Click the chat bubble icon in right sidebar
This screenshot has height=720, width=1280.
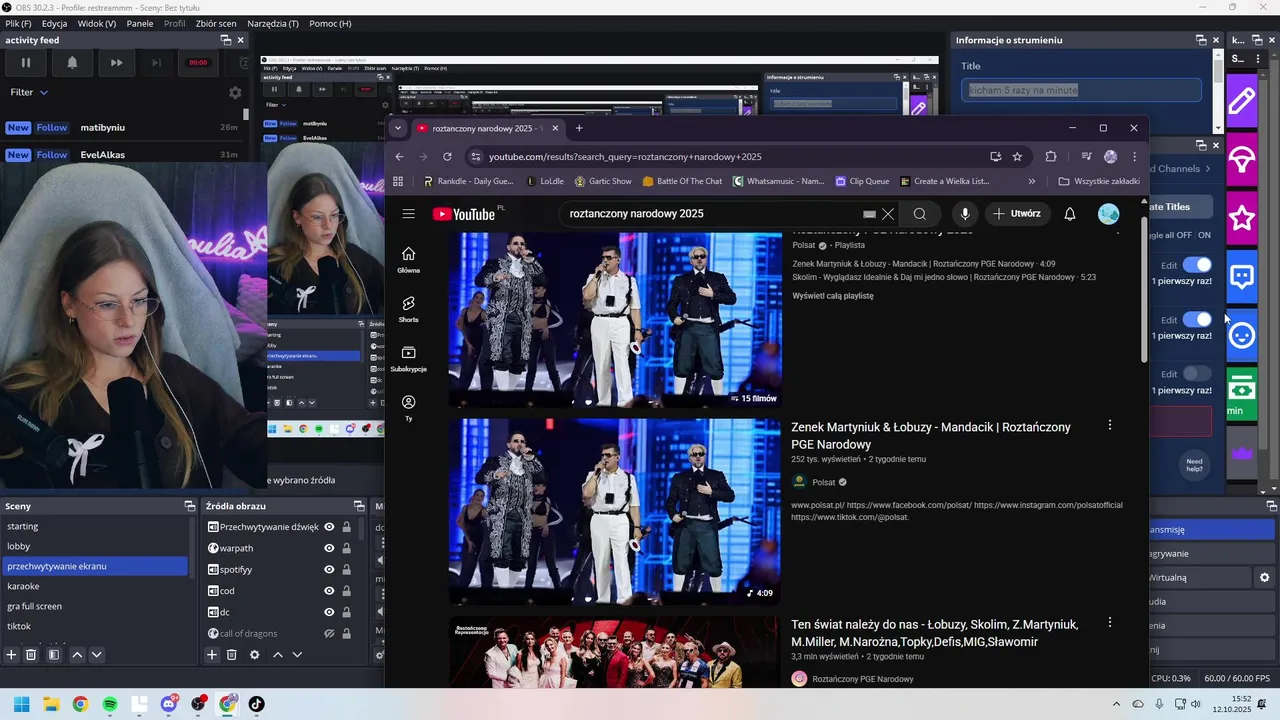pyautogui.click(x=1242, y=277)
